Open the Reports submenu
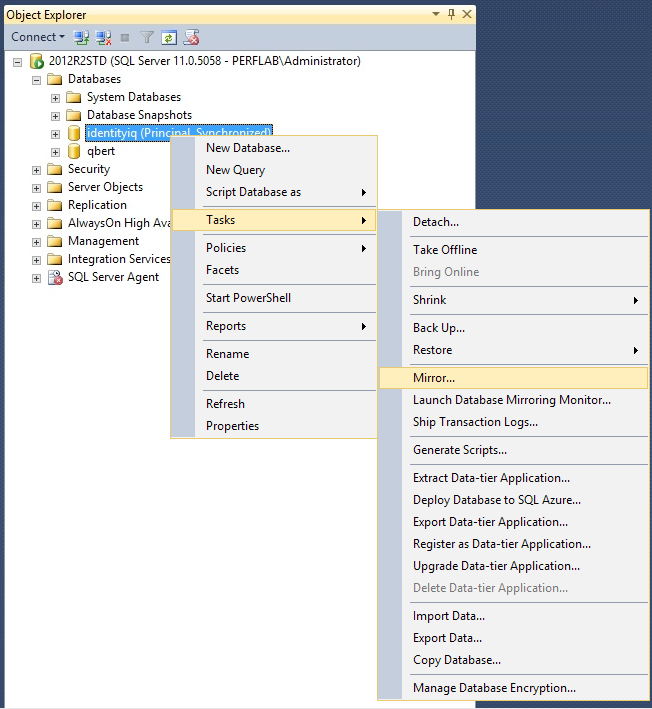 point(274,326)
